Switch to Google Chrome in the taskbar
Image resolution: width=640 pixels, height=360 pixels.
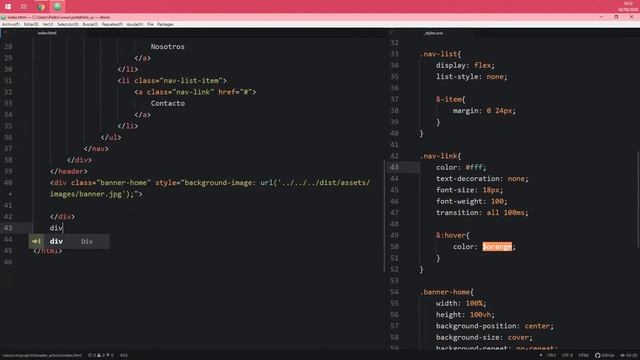(x=41, y=6)
